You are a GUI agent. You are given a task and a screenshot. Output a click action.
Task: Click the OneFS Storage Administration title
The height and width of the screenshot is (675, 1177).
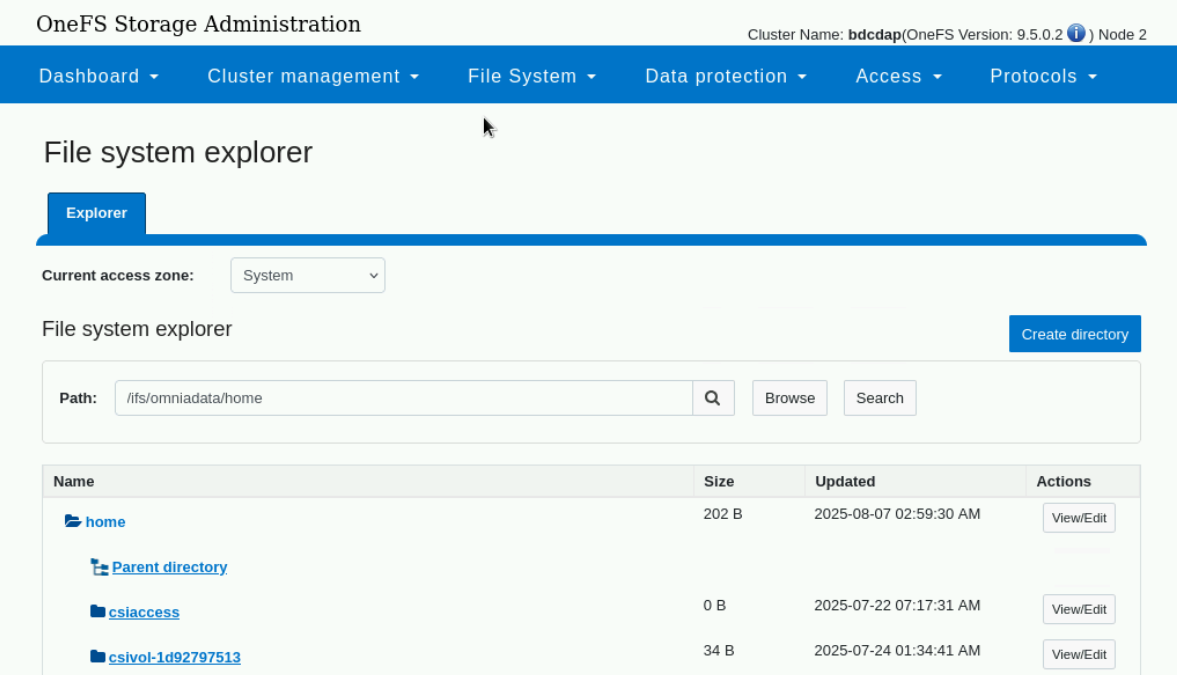point(198,24)
